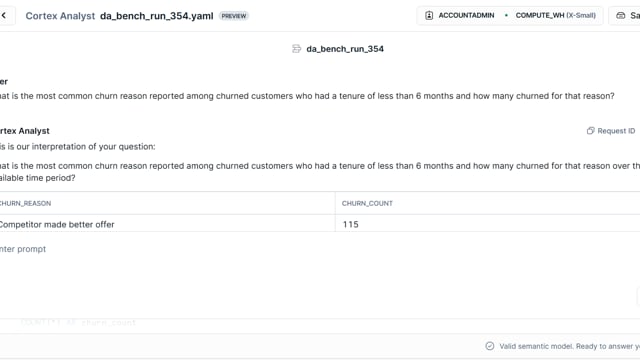The width and height of the screenshot is (640, 360).
Task: Click the valid semantic model checkmark icon
Action: coord(490,346)
